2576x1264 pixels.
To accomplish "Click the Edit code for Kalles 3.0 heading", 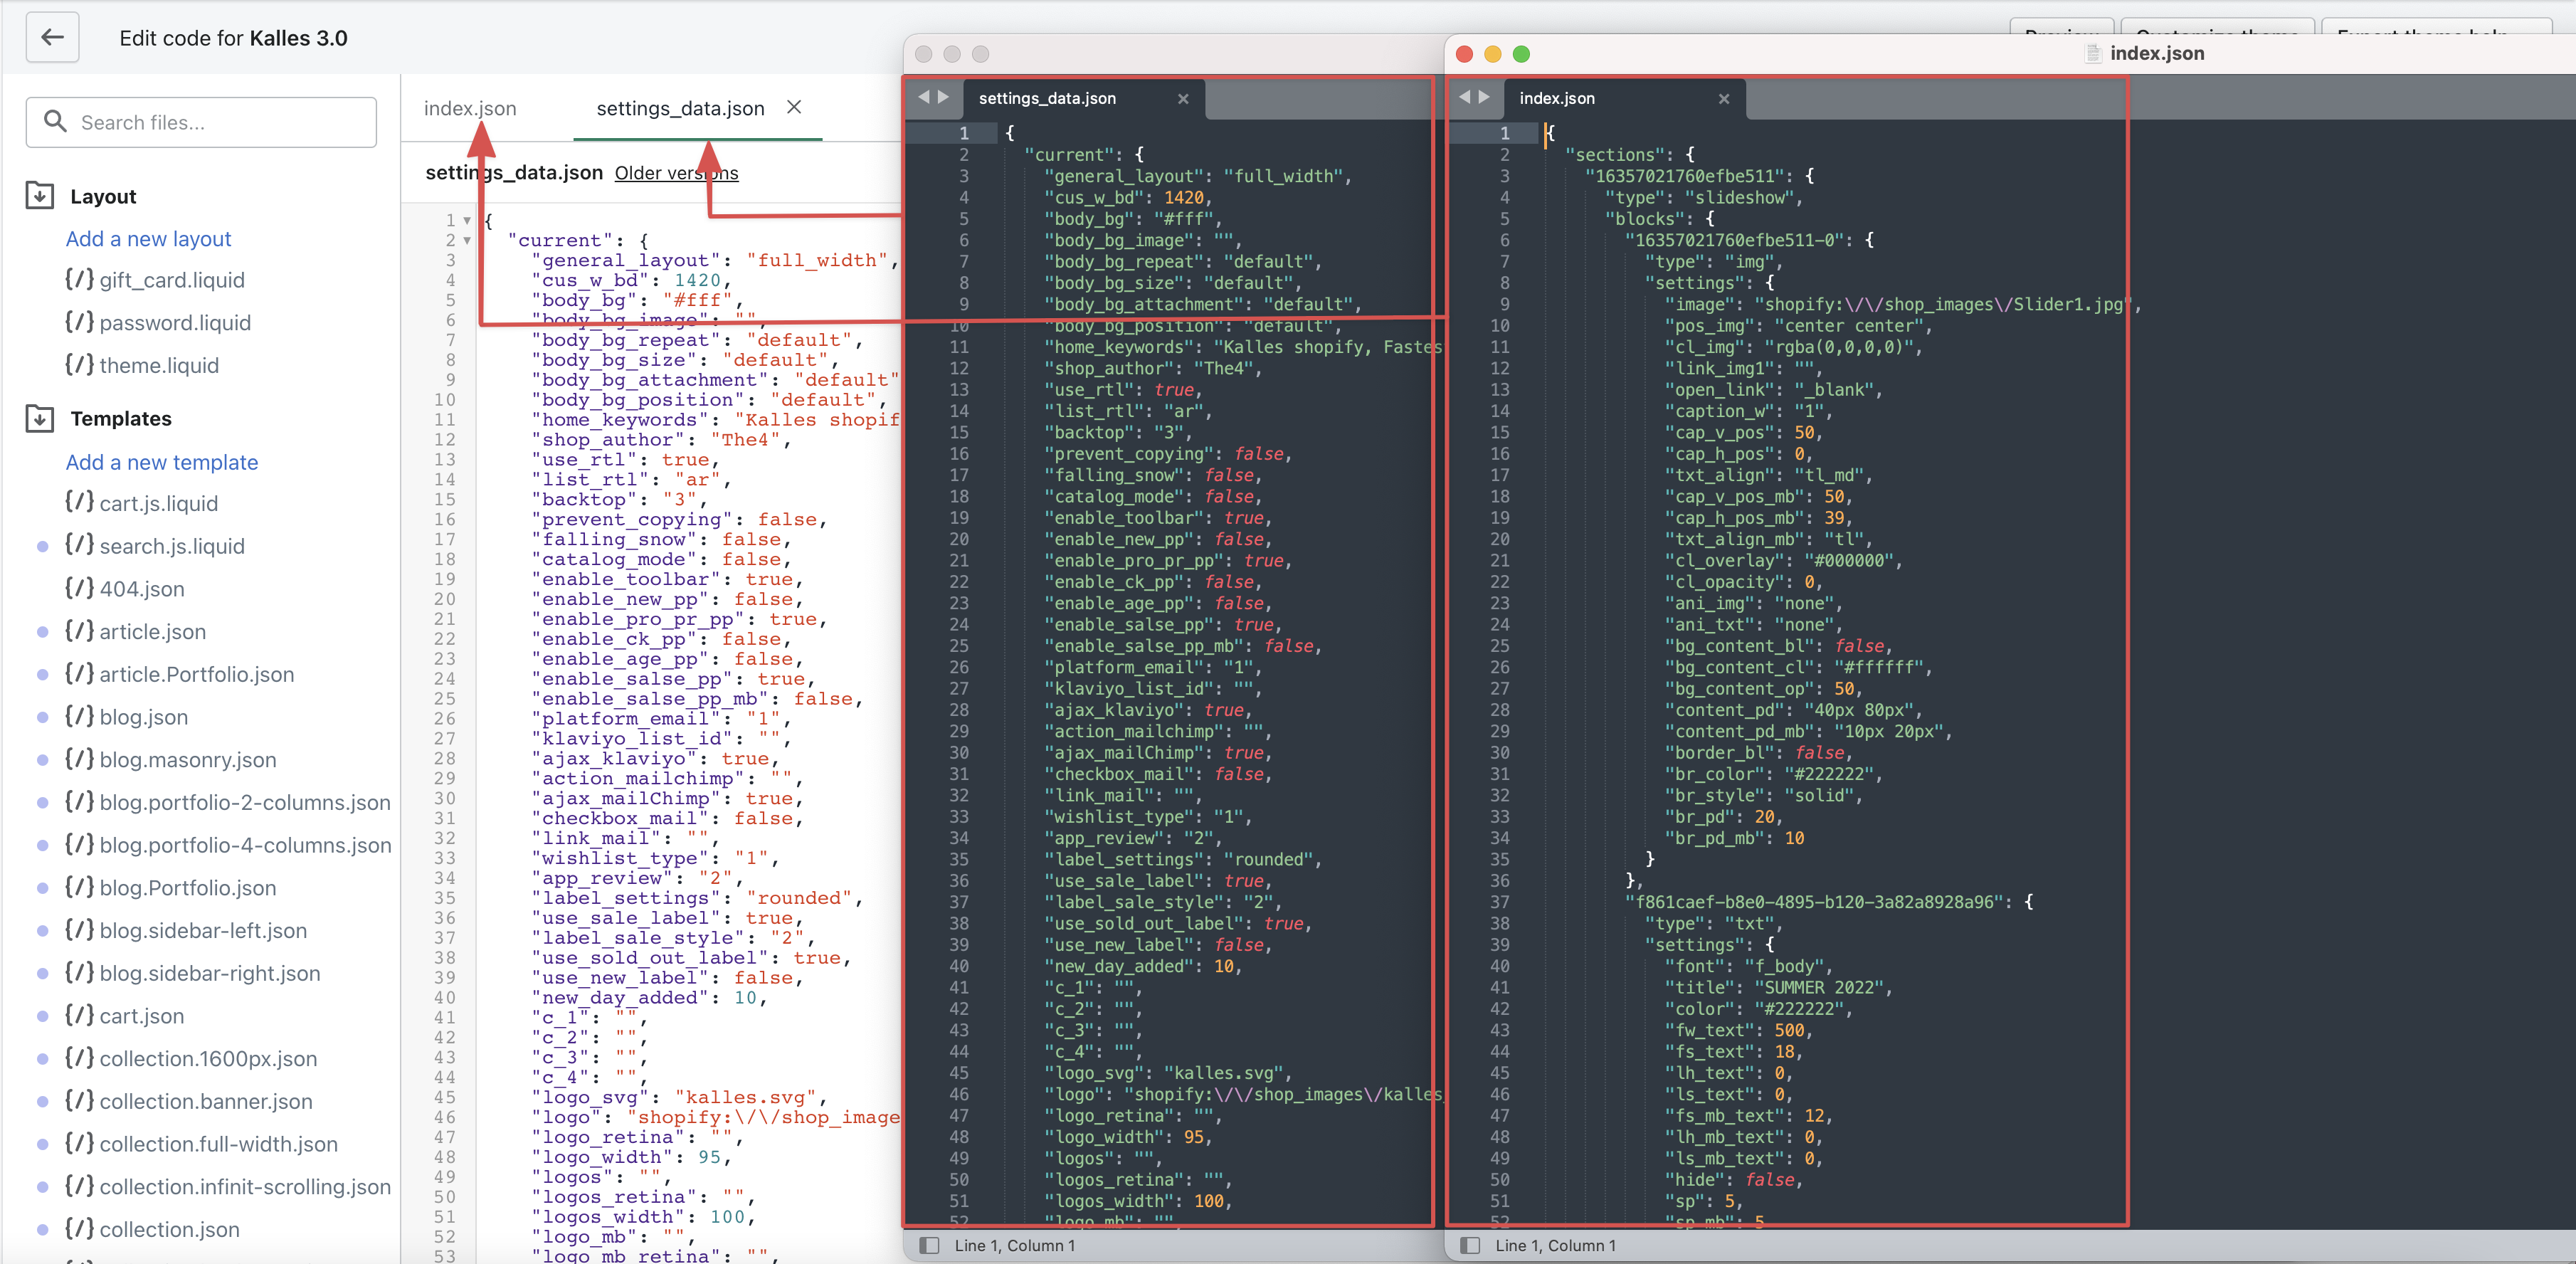I will pyautogui.click(x=233, y=38).
